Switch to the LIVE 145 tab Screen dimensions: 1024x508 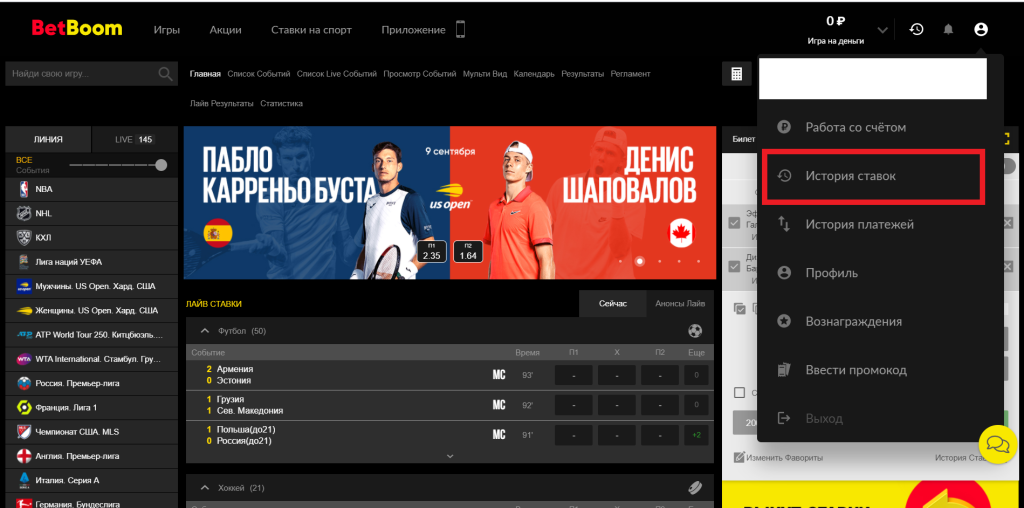point(134,140)
